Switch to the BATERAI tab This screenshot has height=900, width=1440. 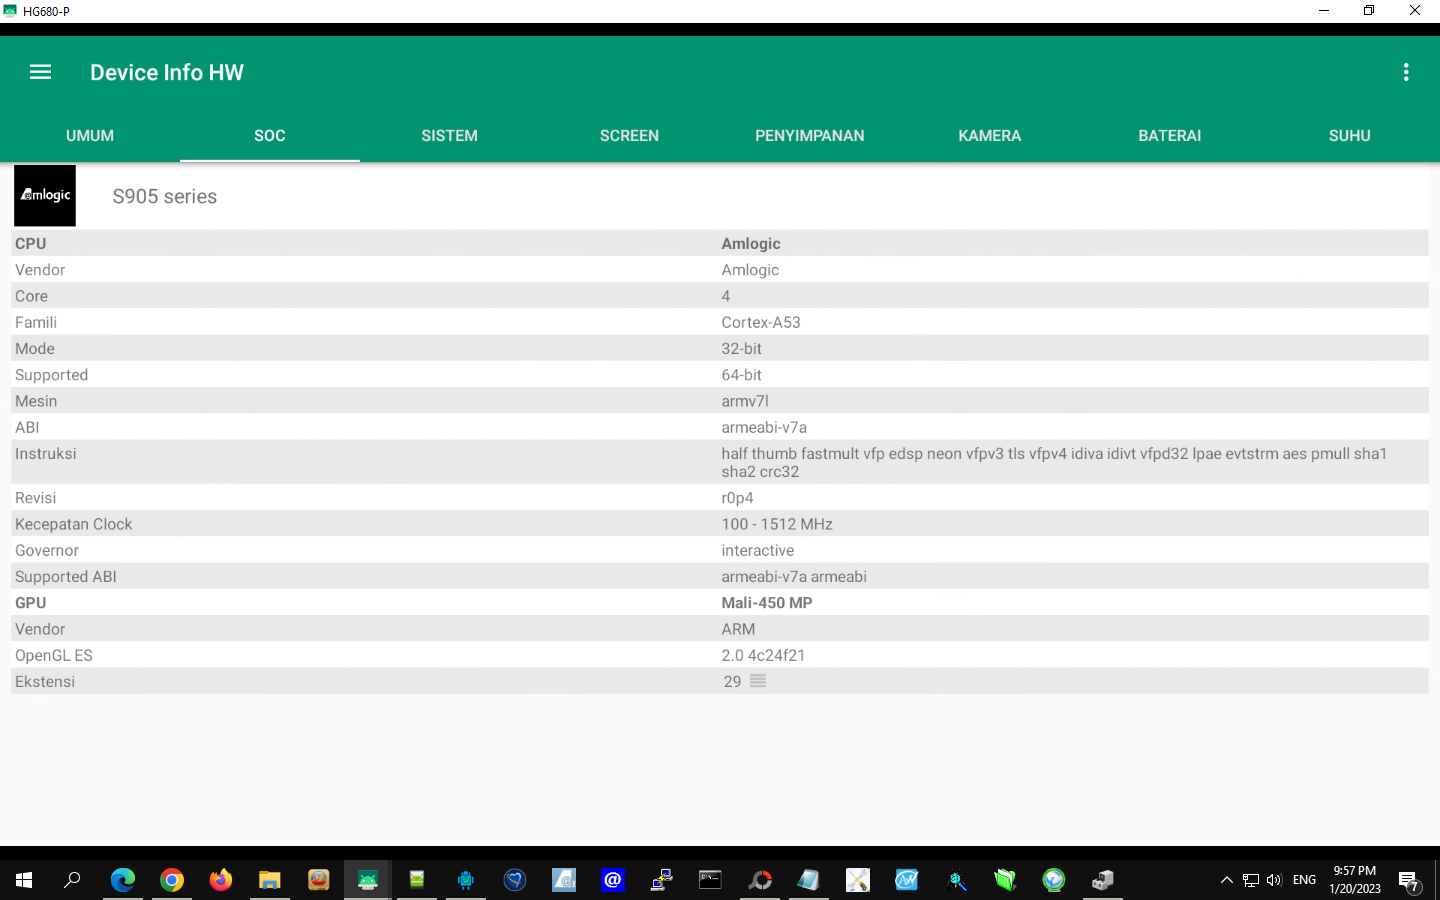coord(1170,135)
